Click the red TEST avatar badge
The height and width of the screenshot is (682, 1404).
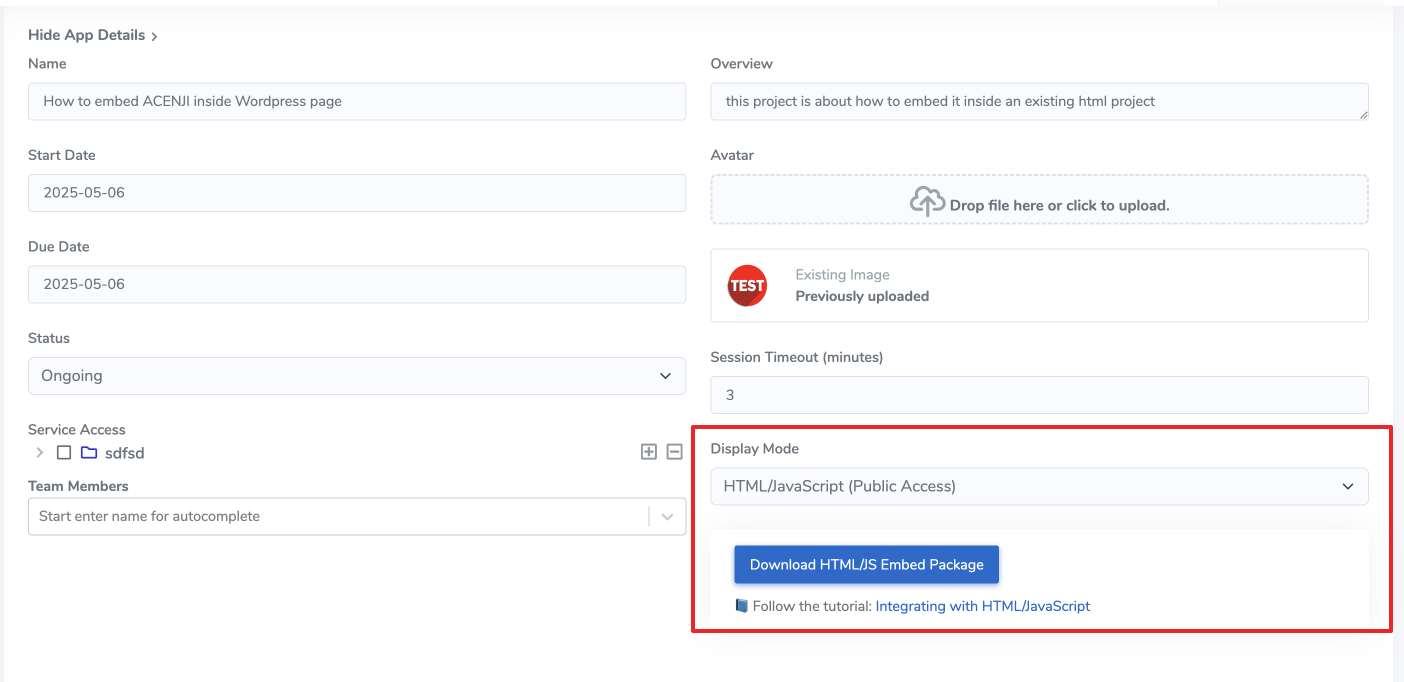pos(747,285)
